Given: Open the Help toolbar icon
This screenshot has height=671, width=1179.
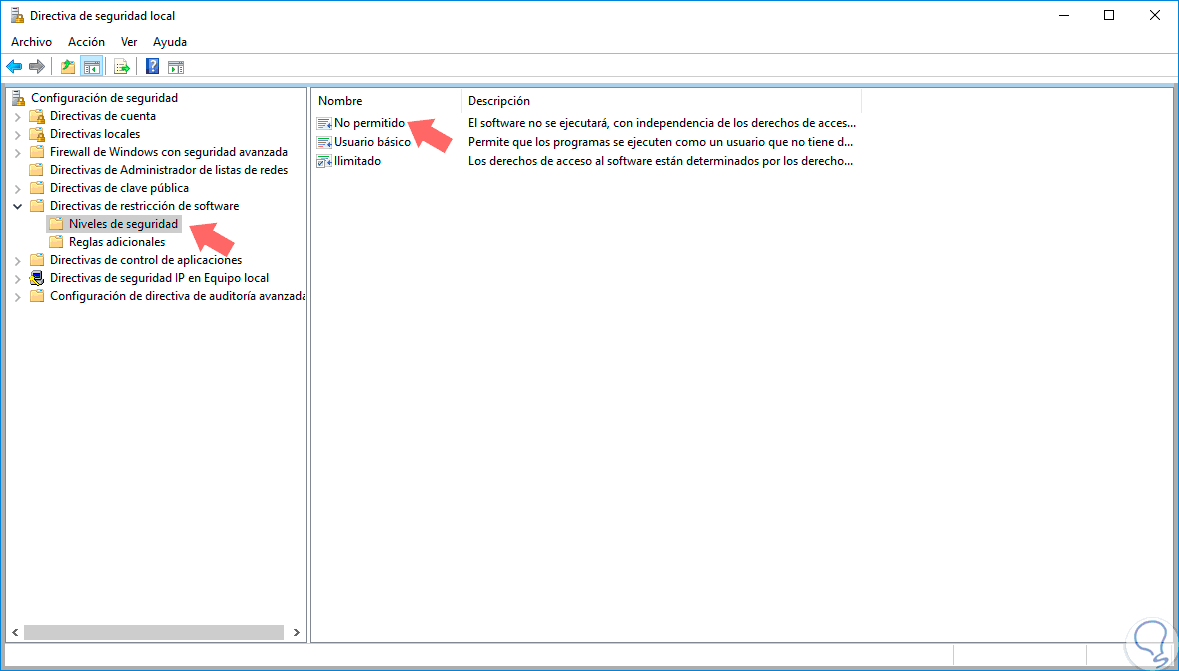Looking at the screenshot, I should click(x=153, y=67).
